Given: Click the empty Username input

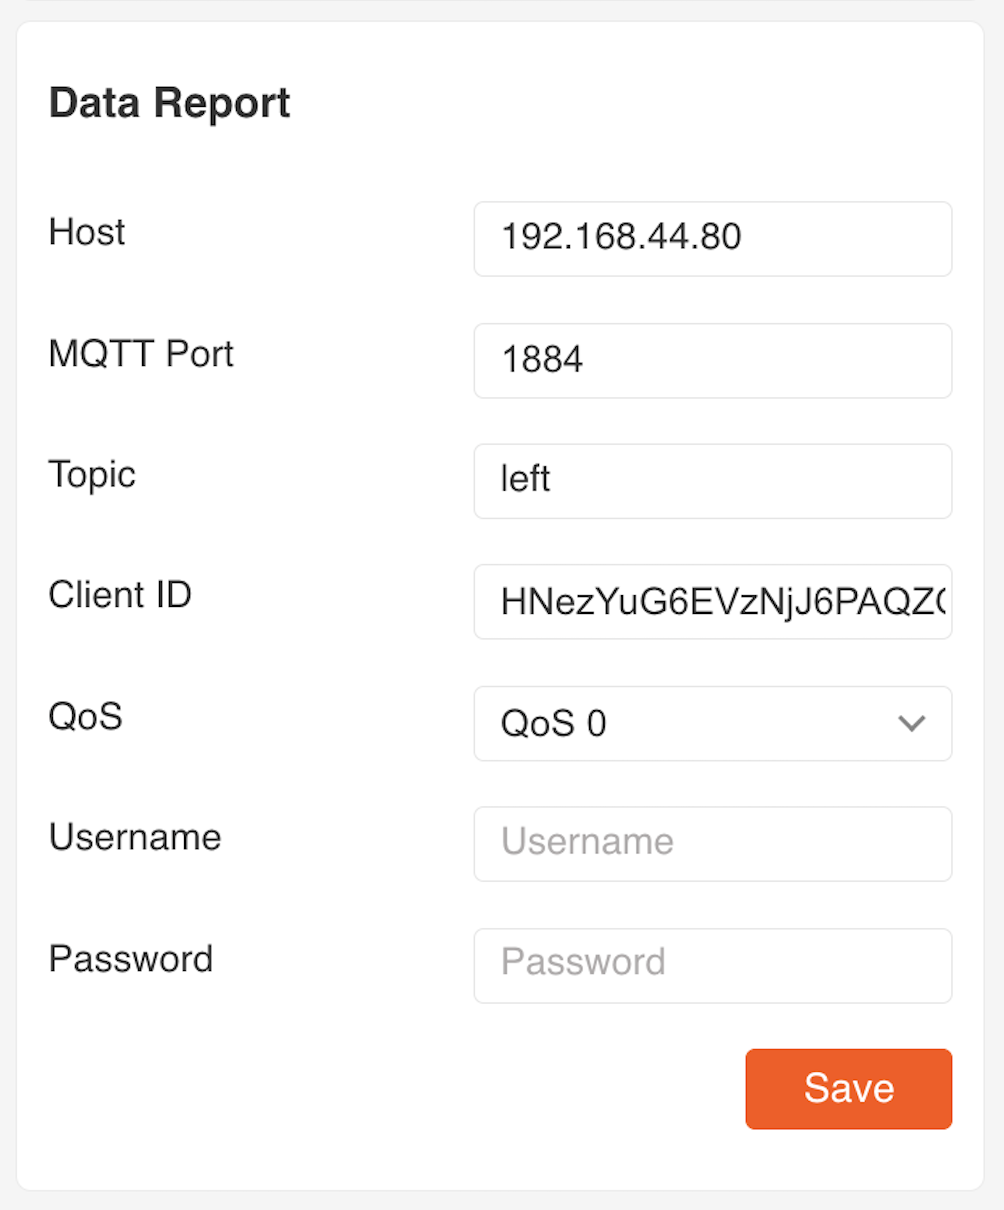Looking at the screenshot, I should click(712, 843).
